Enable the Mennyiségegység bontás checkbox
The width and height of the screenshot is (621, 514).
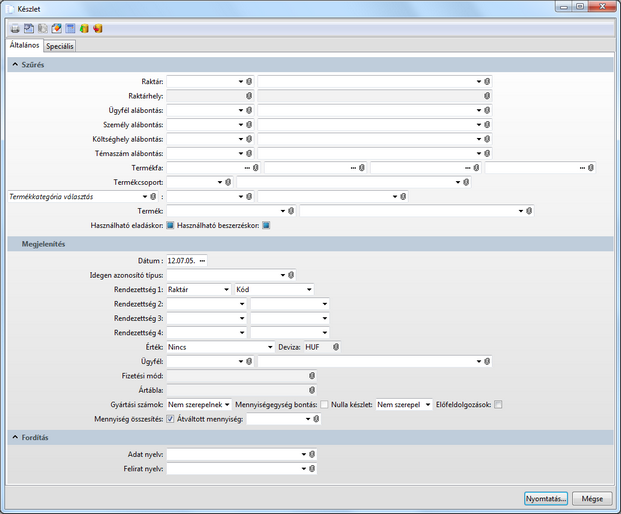point(323,405)
